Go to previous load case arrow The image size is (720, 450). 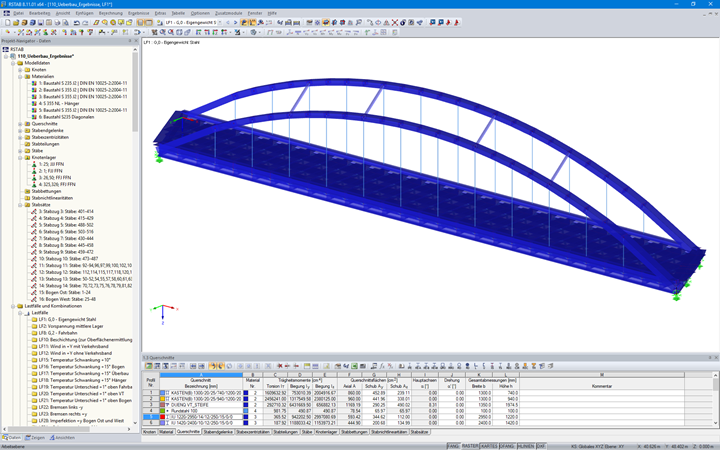[x=228, y=22]
